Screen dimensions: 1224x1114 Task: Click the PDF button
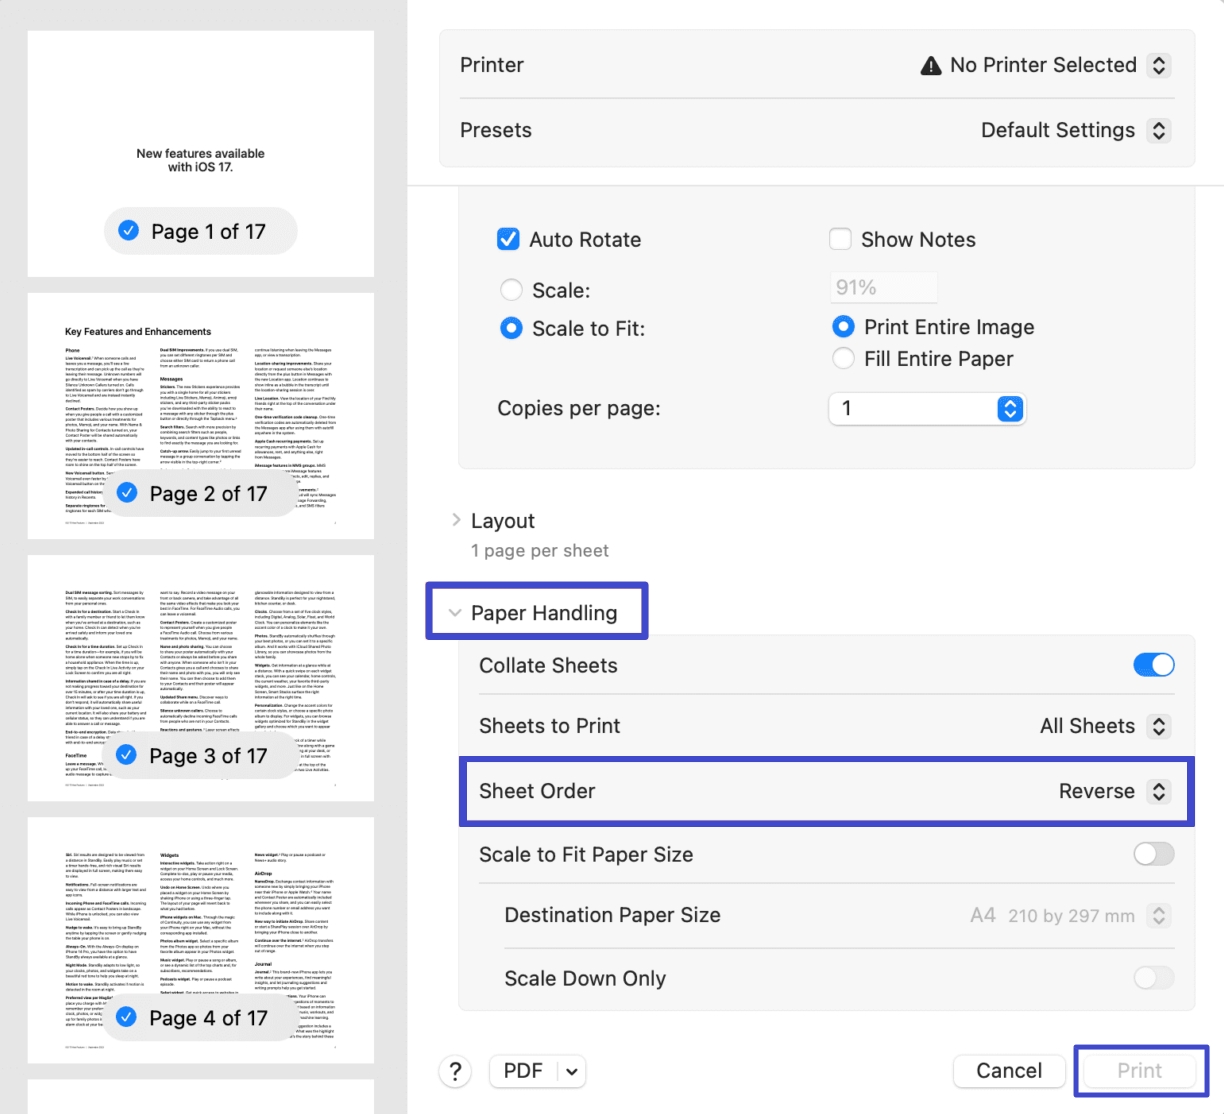tap(523, 1071)
